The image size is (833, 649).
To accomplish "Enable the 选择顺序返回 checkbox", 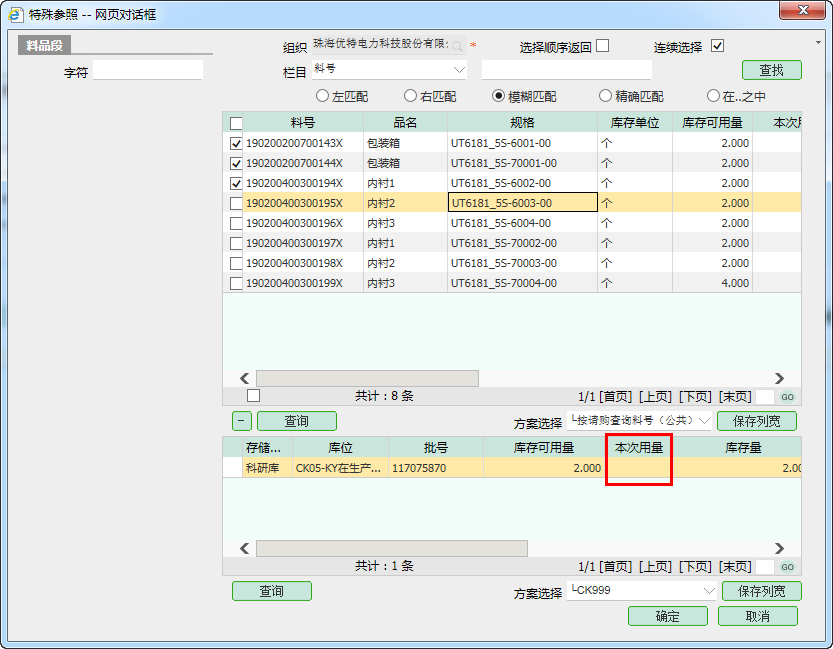I will (x=602, y=46).
